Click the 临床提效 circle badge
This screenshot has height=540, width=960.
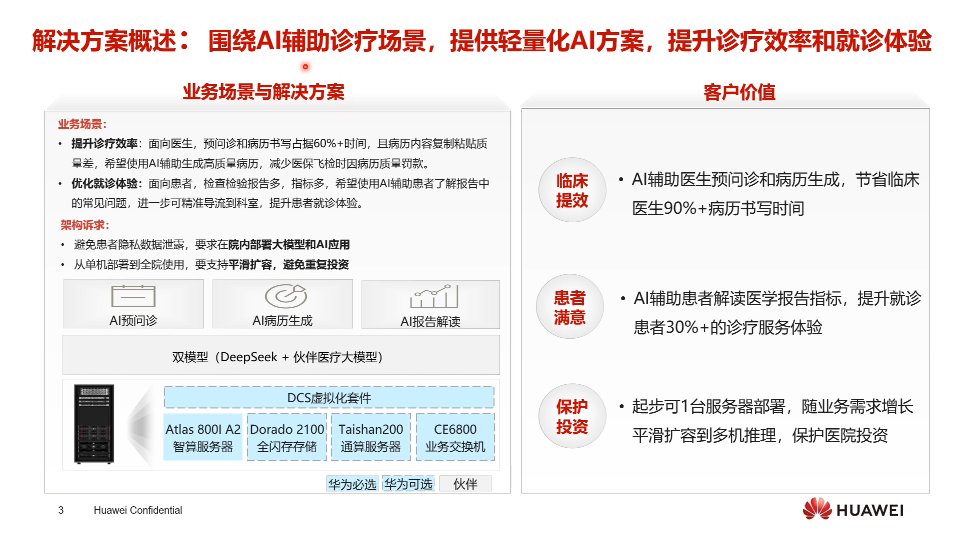point(571,190)
